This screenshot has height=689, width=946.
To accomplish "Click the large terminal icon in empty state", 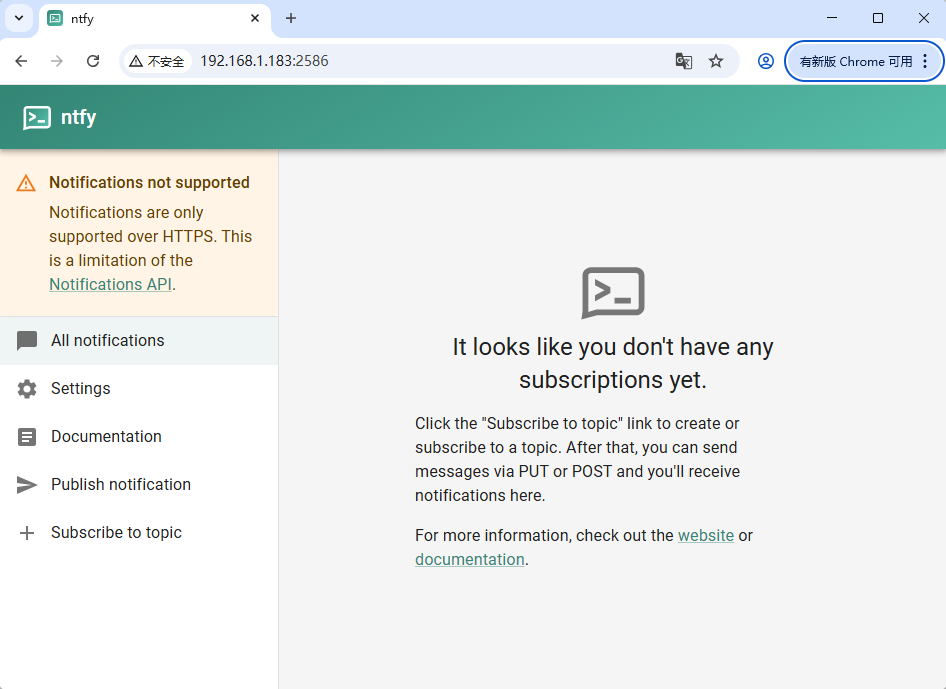I will (613, 293).
